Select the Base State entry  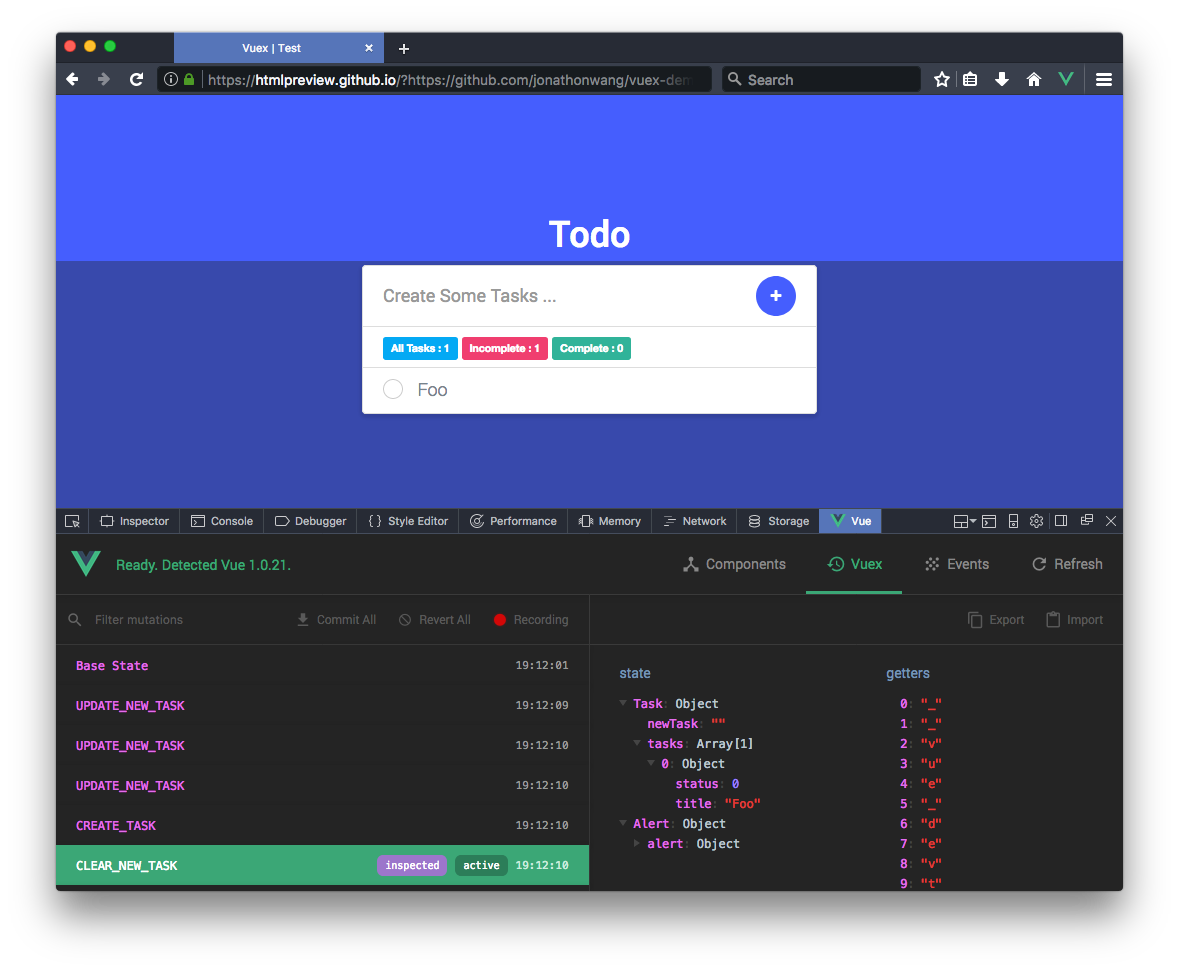pos(323,666)
